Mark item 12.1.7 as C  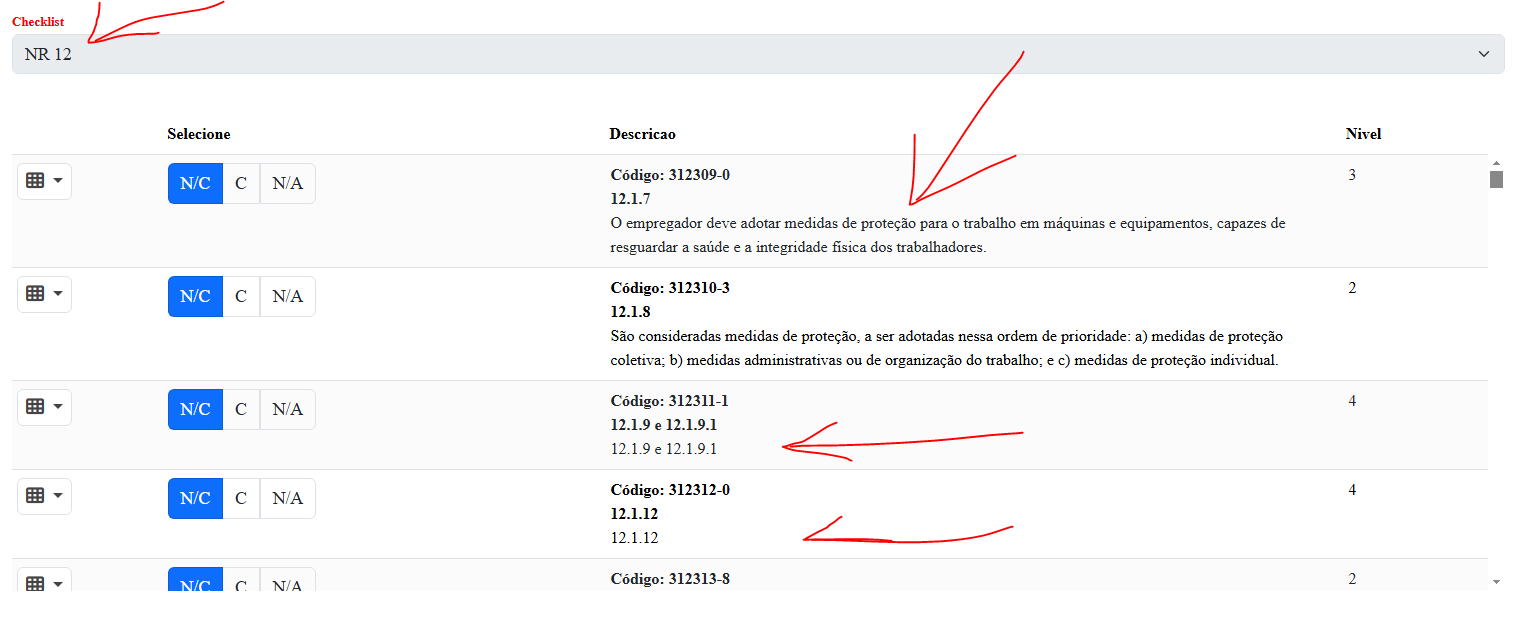[241, 183]
